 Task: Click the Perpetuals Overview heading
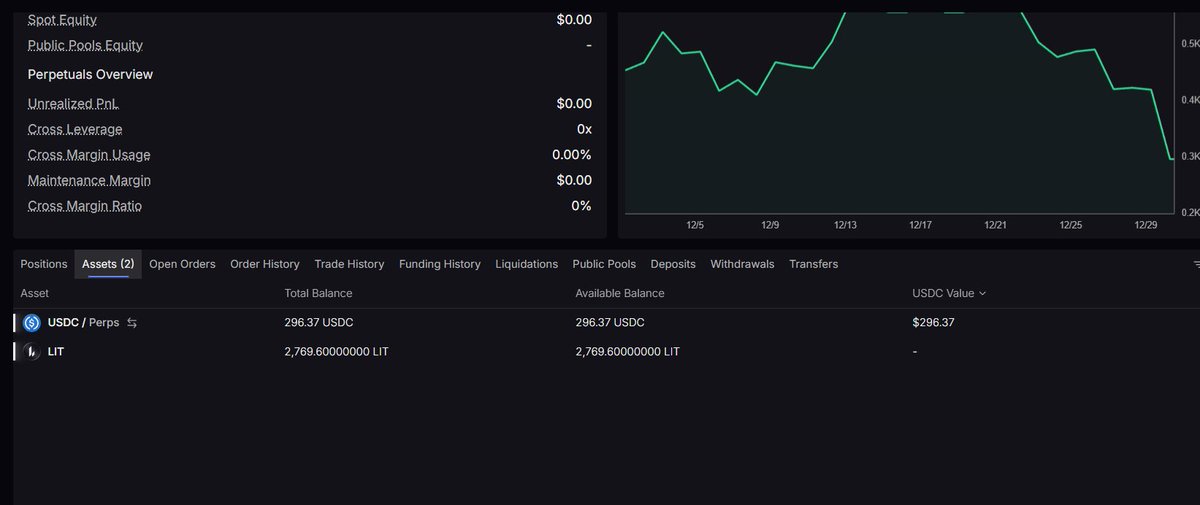(x=90, y=74)
